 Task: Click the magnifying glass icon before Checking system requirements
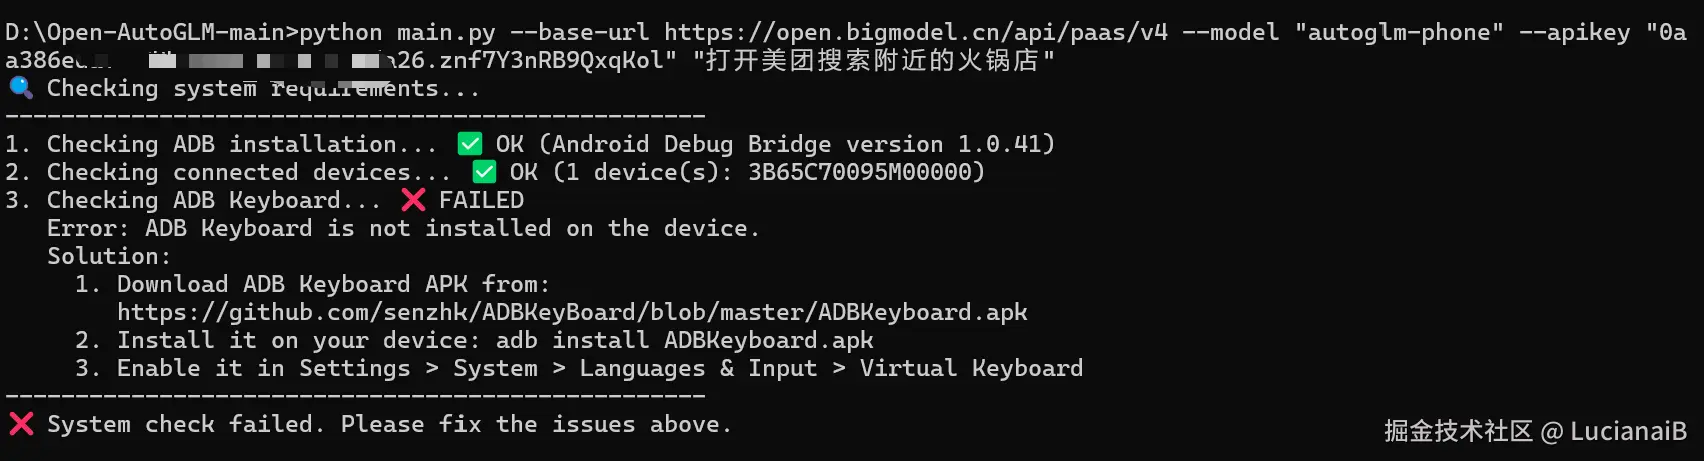[x=20, y=87]
